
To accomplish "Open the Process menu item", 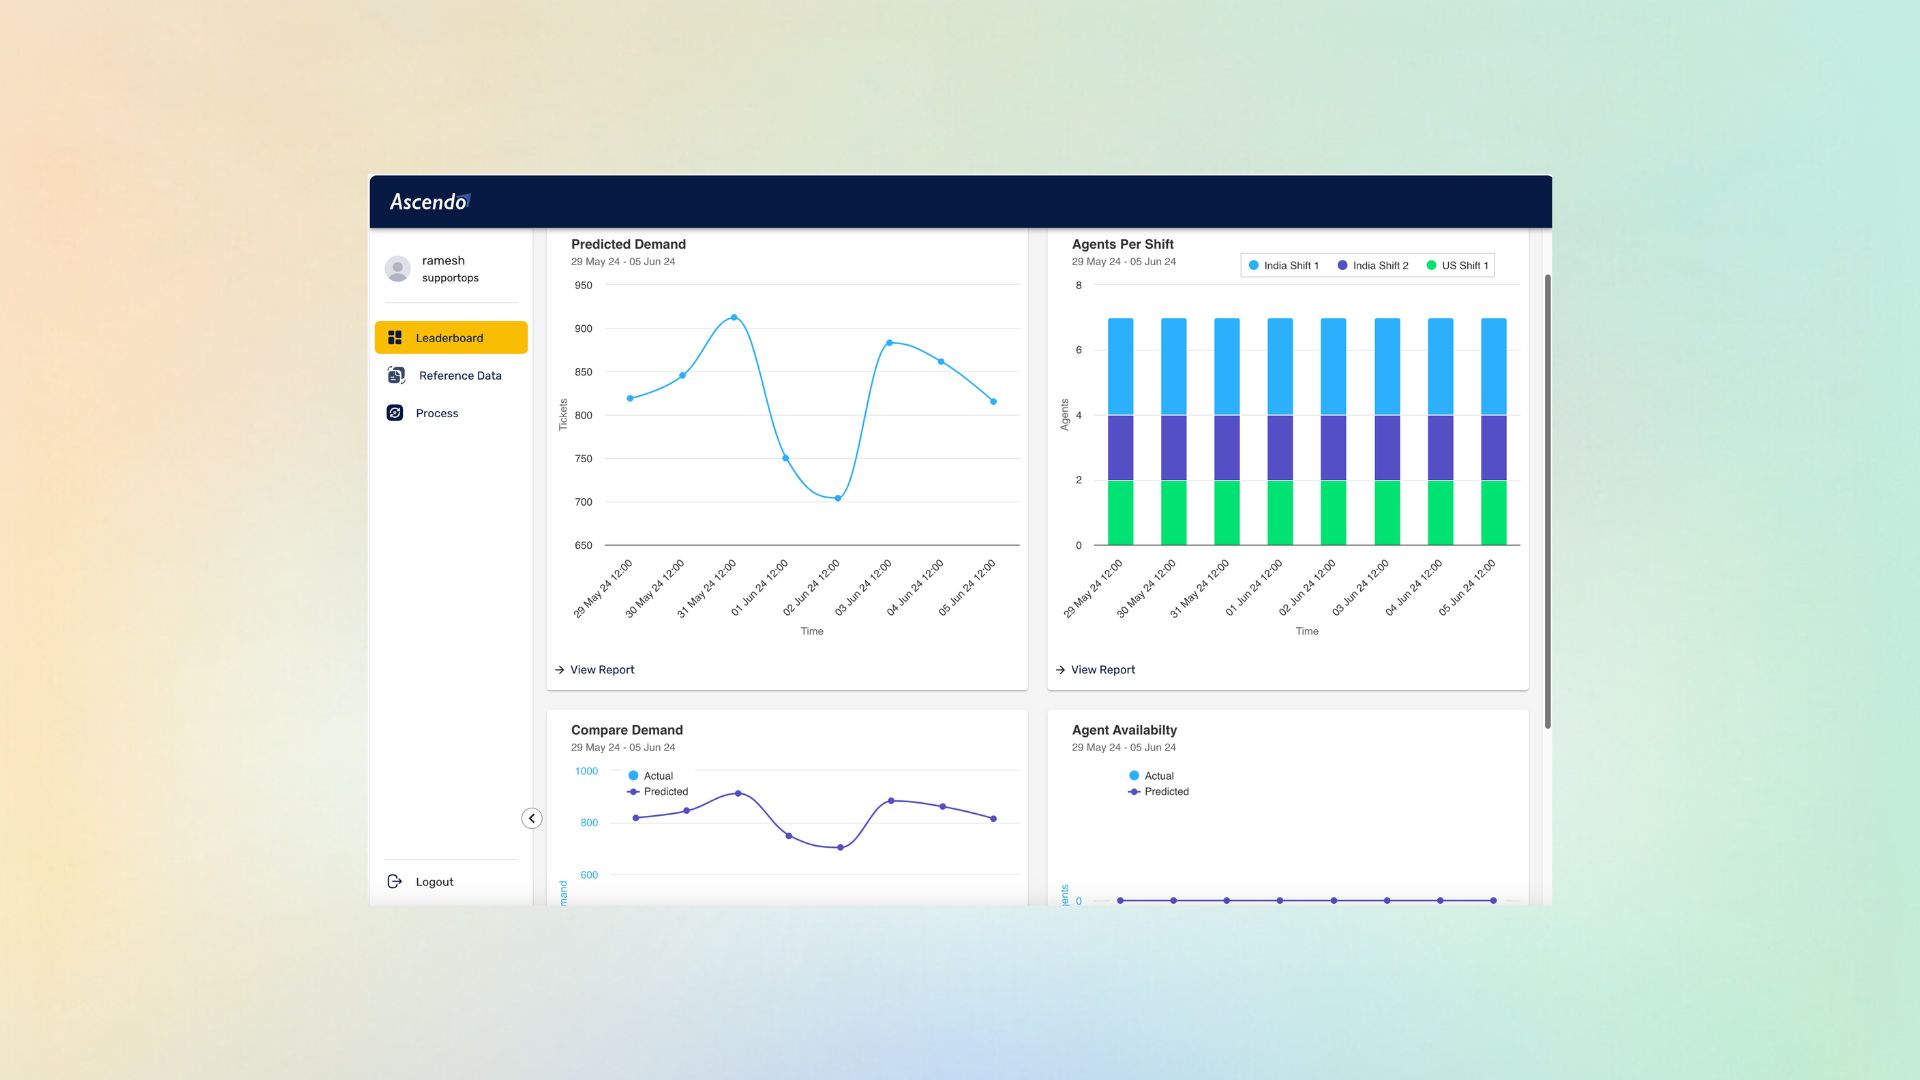I will (437, 413).
